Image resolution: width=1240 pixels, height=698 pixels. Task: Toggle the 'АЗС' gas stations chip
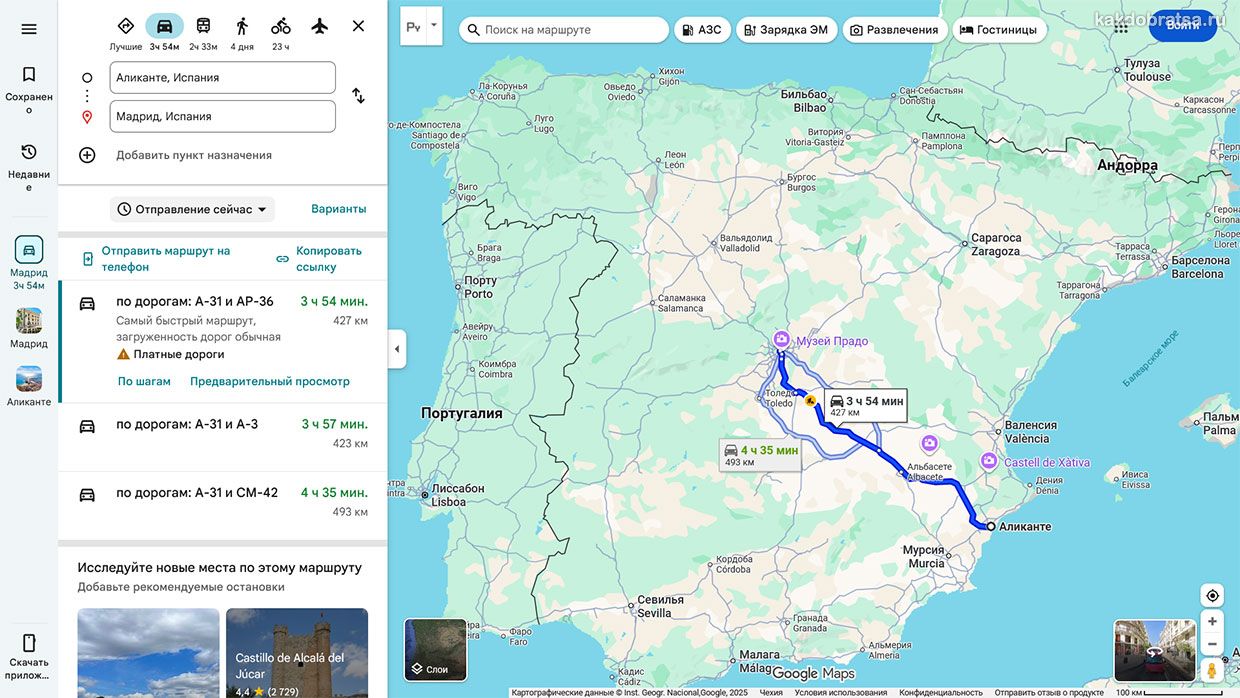[700, 30]
